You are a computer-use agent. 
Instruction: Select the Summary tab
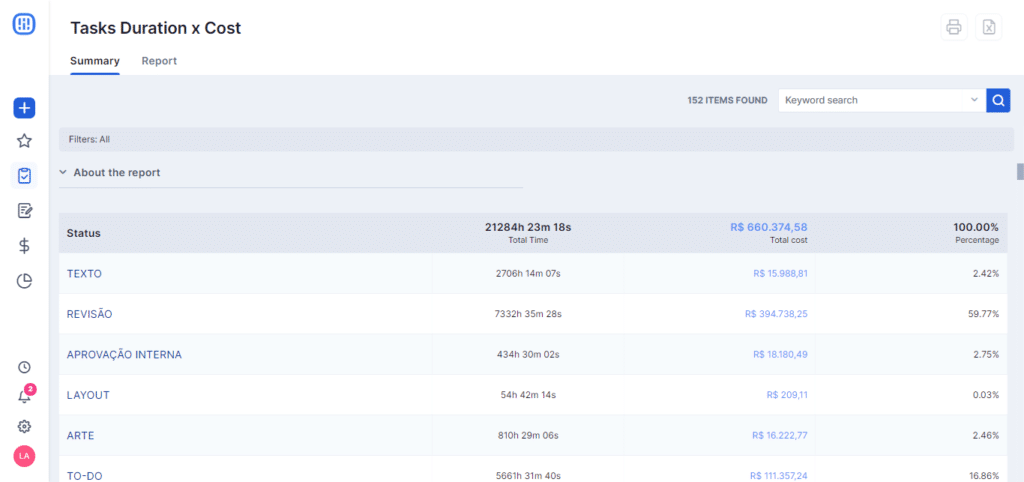click(95, 61)
